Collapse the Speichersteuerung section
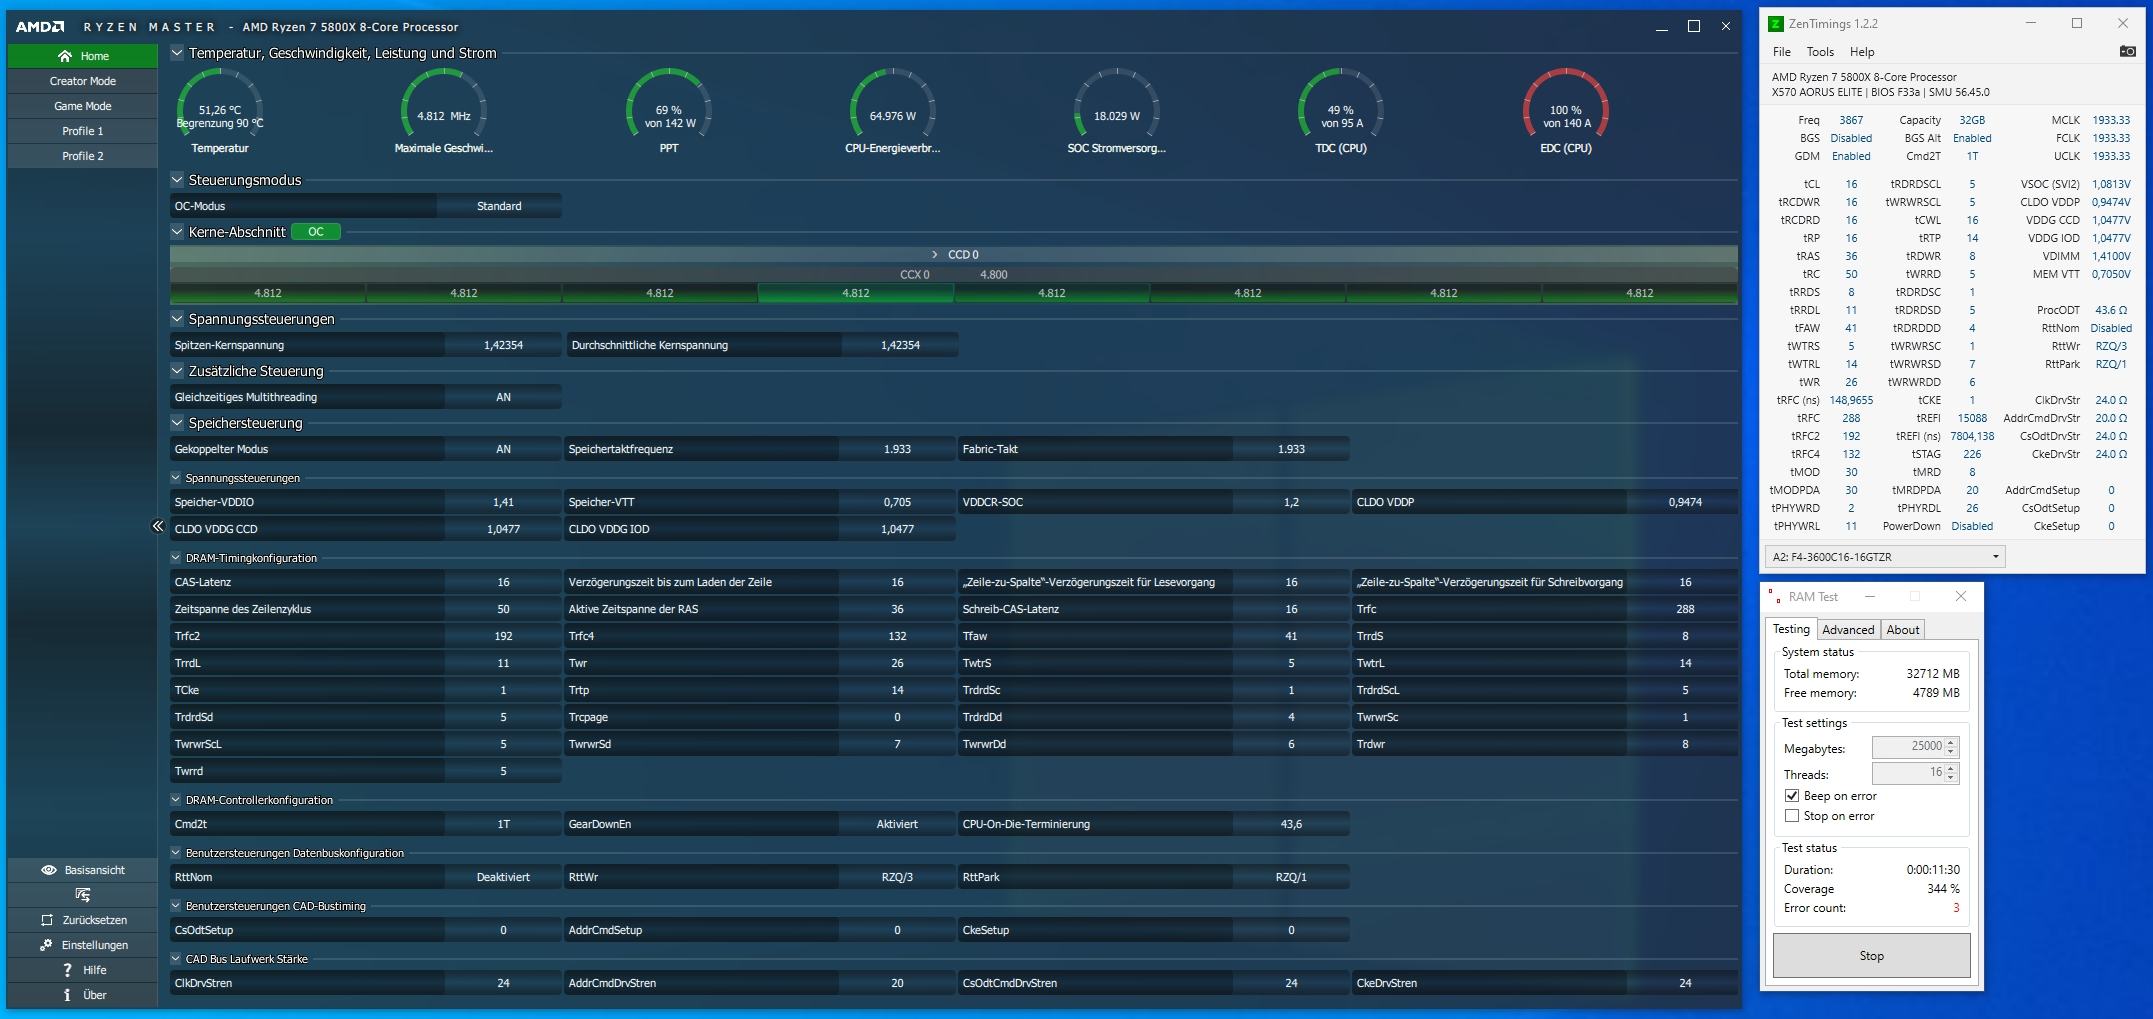2153x1019 pixels. pyautogui.click(x=177, y=423)
